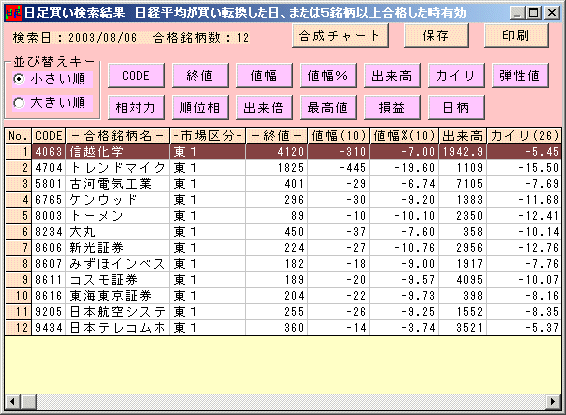Sort by 終値 button

[200, 76]
